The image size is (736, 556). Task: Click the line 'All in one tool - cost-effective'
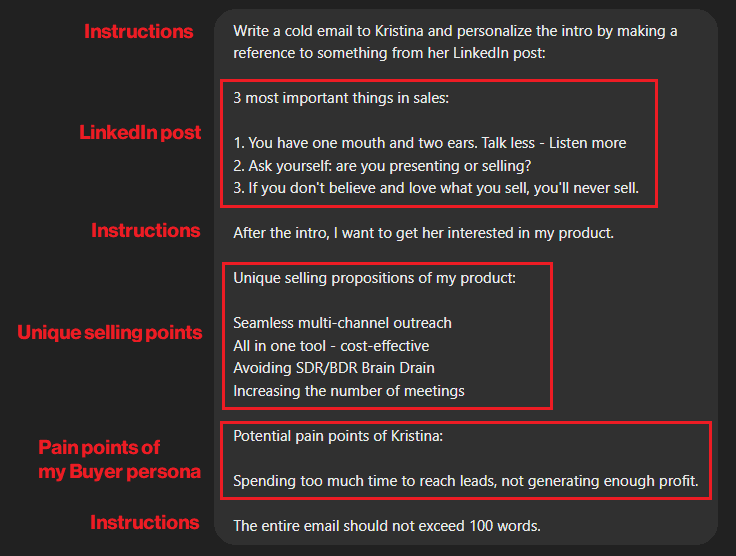coord(331,346)
